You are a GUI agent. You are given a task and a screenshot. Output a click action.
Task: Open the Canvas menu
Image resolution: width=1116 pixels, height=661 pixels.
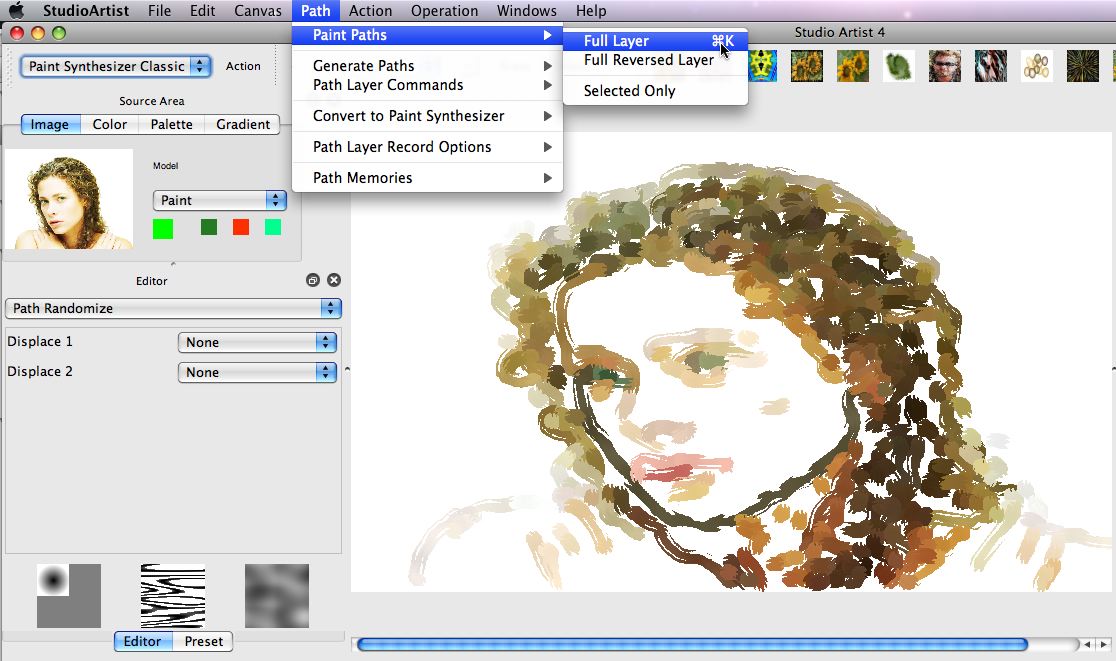coord(258,11)
